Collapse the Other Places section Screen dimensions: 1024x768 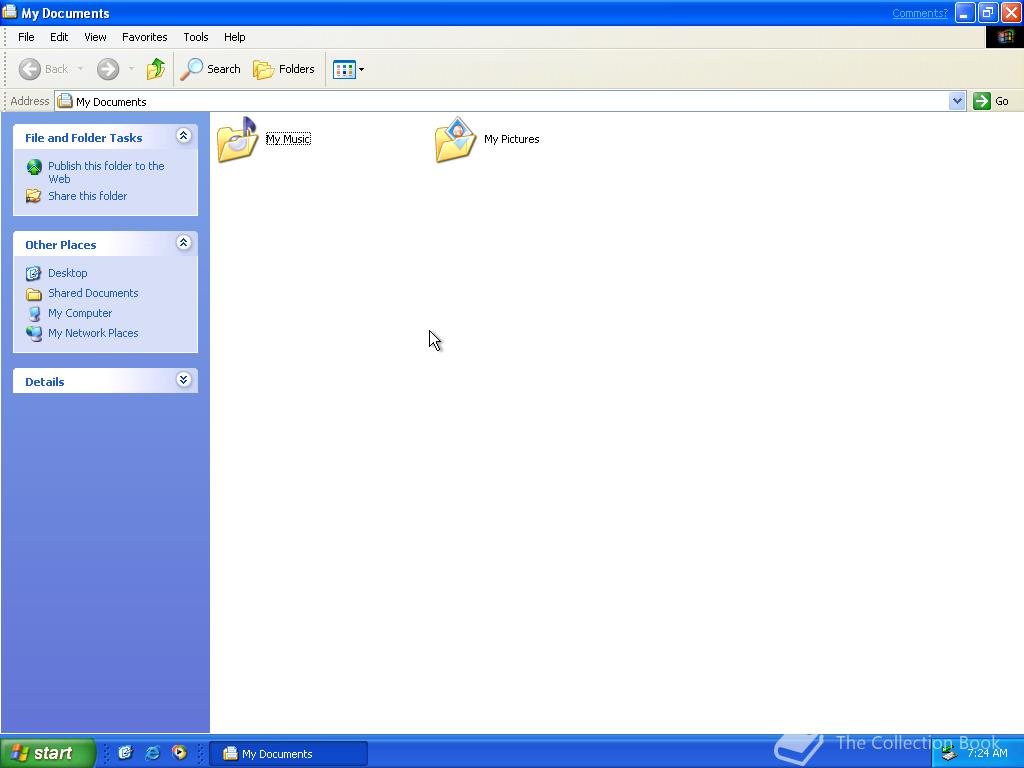tap(184, 242)
